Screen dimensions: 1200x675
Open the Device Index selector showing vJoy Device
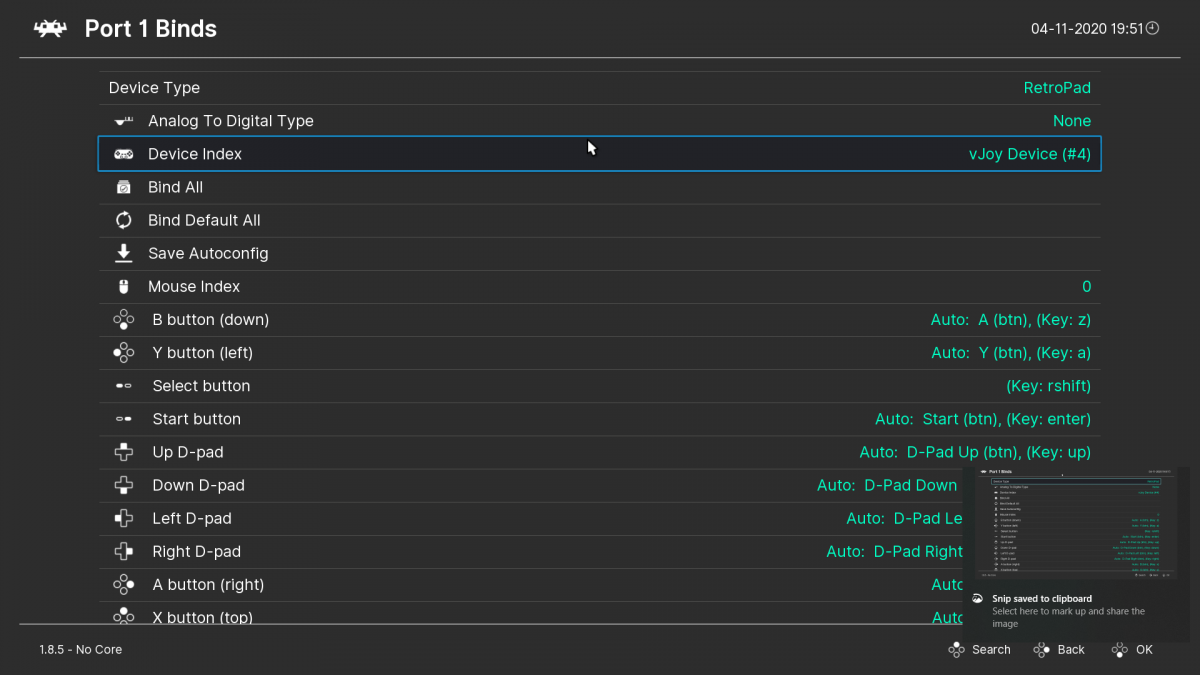coord(600,153)
